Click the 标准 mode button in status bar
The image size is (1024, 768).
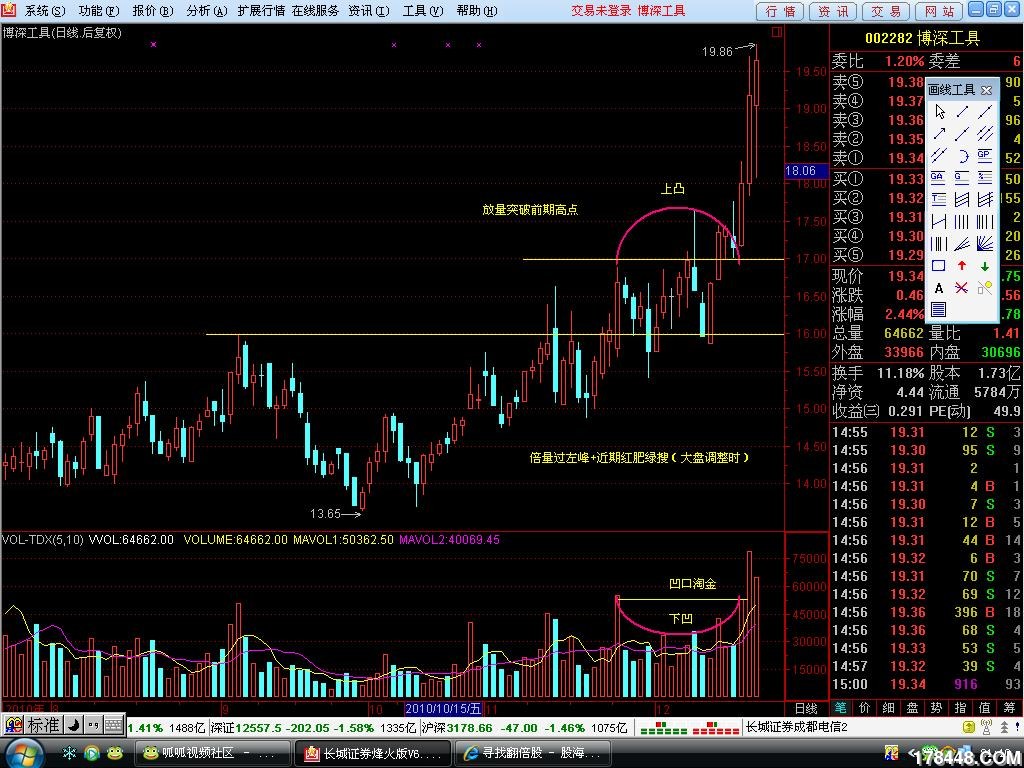click(x=43, y=725)
